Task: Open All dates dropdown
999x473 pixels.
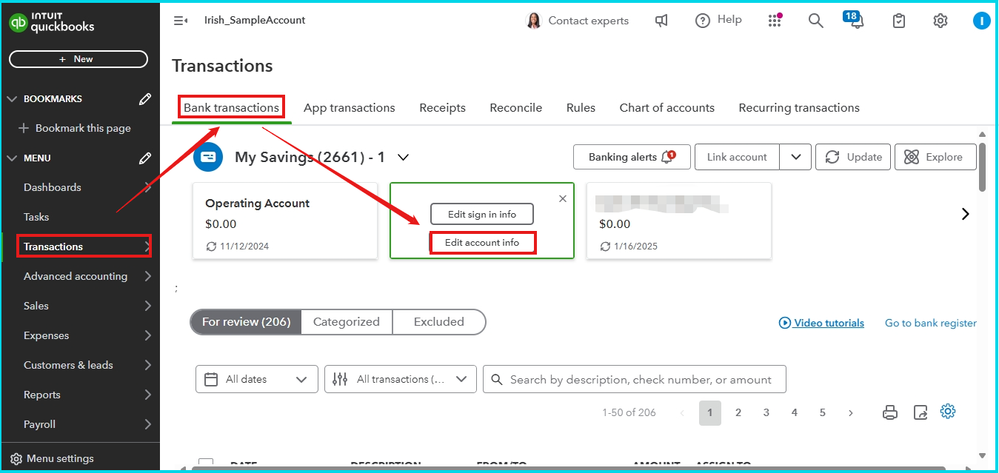Action: coord(256,379)
